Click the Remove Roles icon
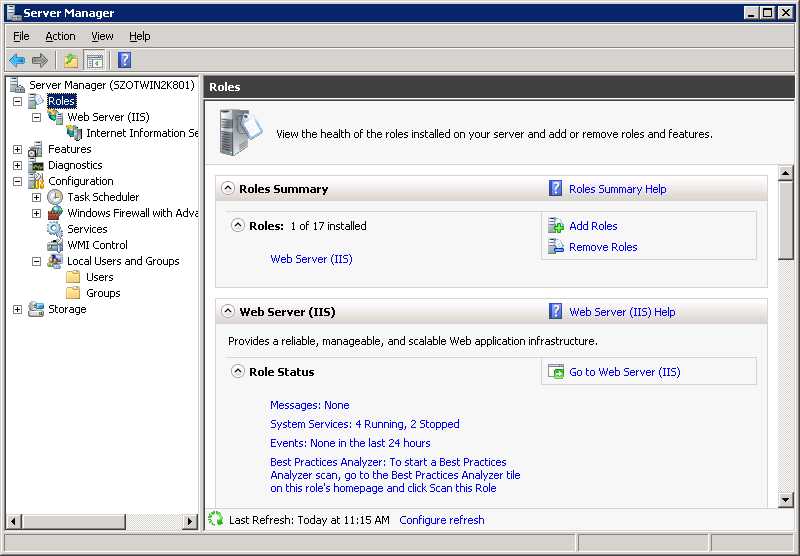The height and width of the screenshot is (556, 800). pos(556,247)
